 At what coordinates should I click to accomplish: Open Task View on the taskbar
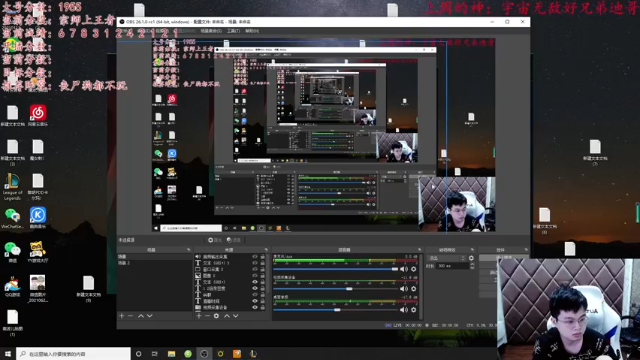point(155,353)
